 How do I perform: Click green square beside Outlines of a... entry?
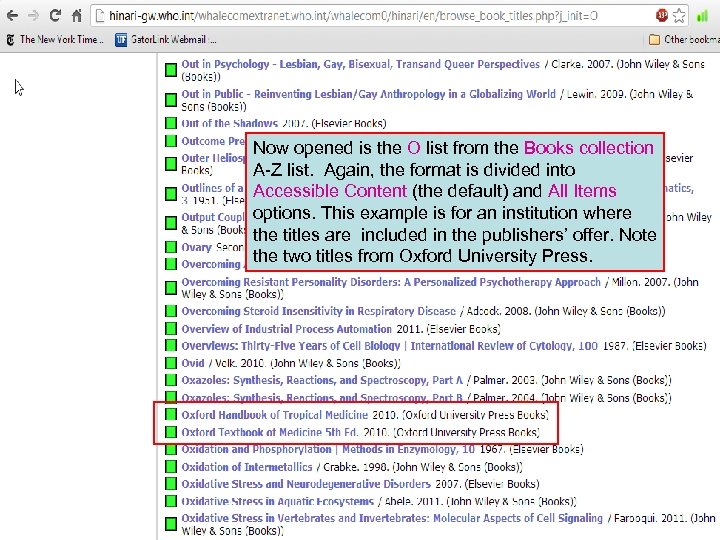[171, 194]
